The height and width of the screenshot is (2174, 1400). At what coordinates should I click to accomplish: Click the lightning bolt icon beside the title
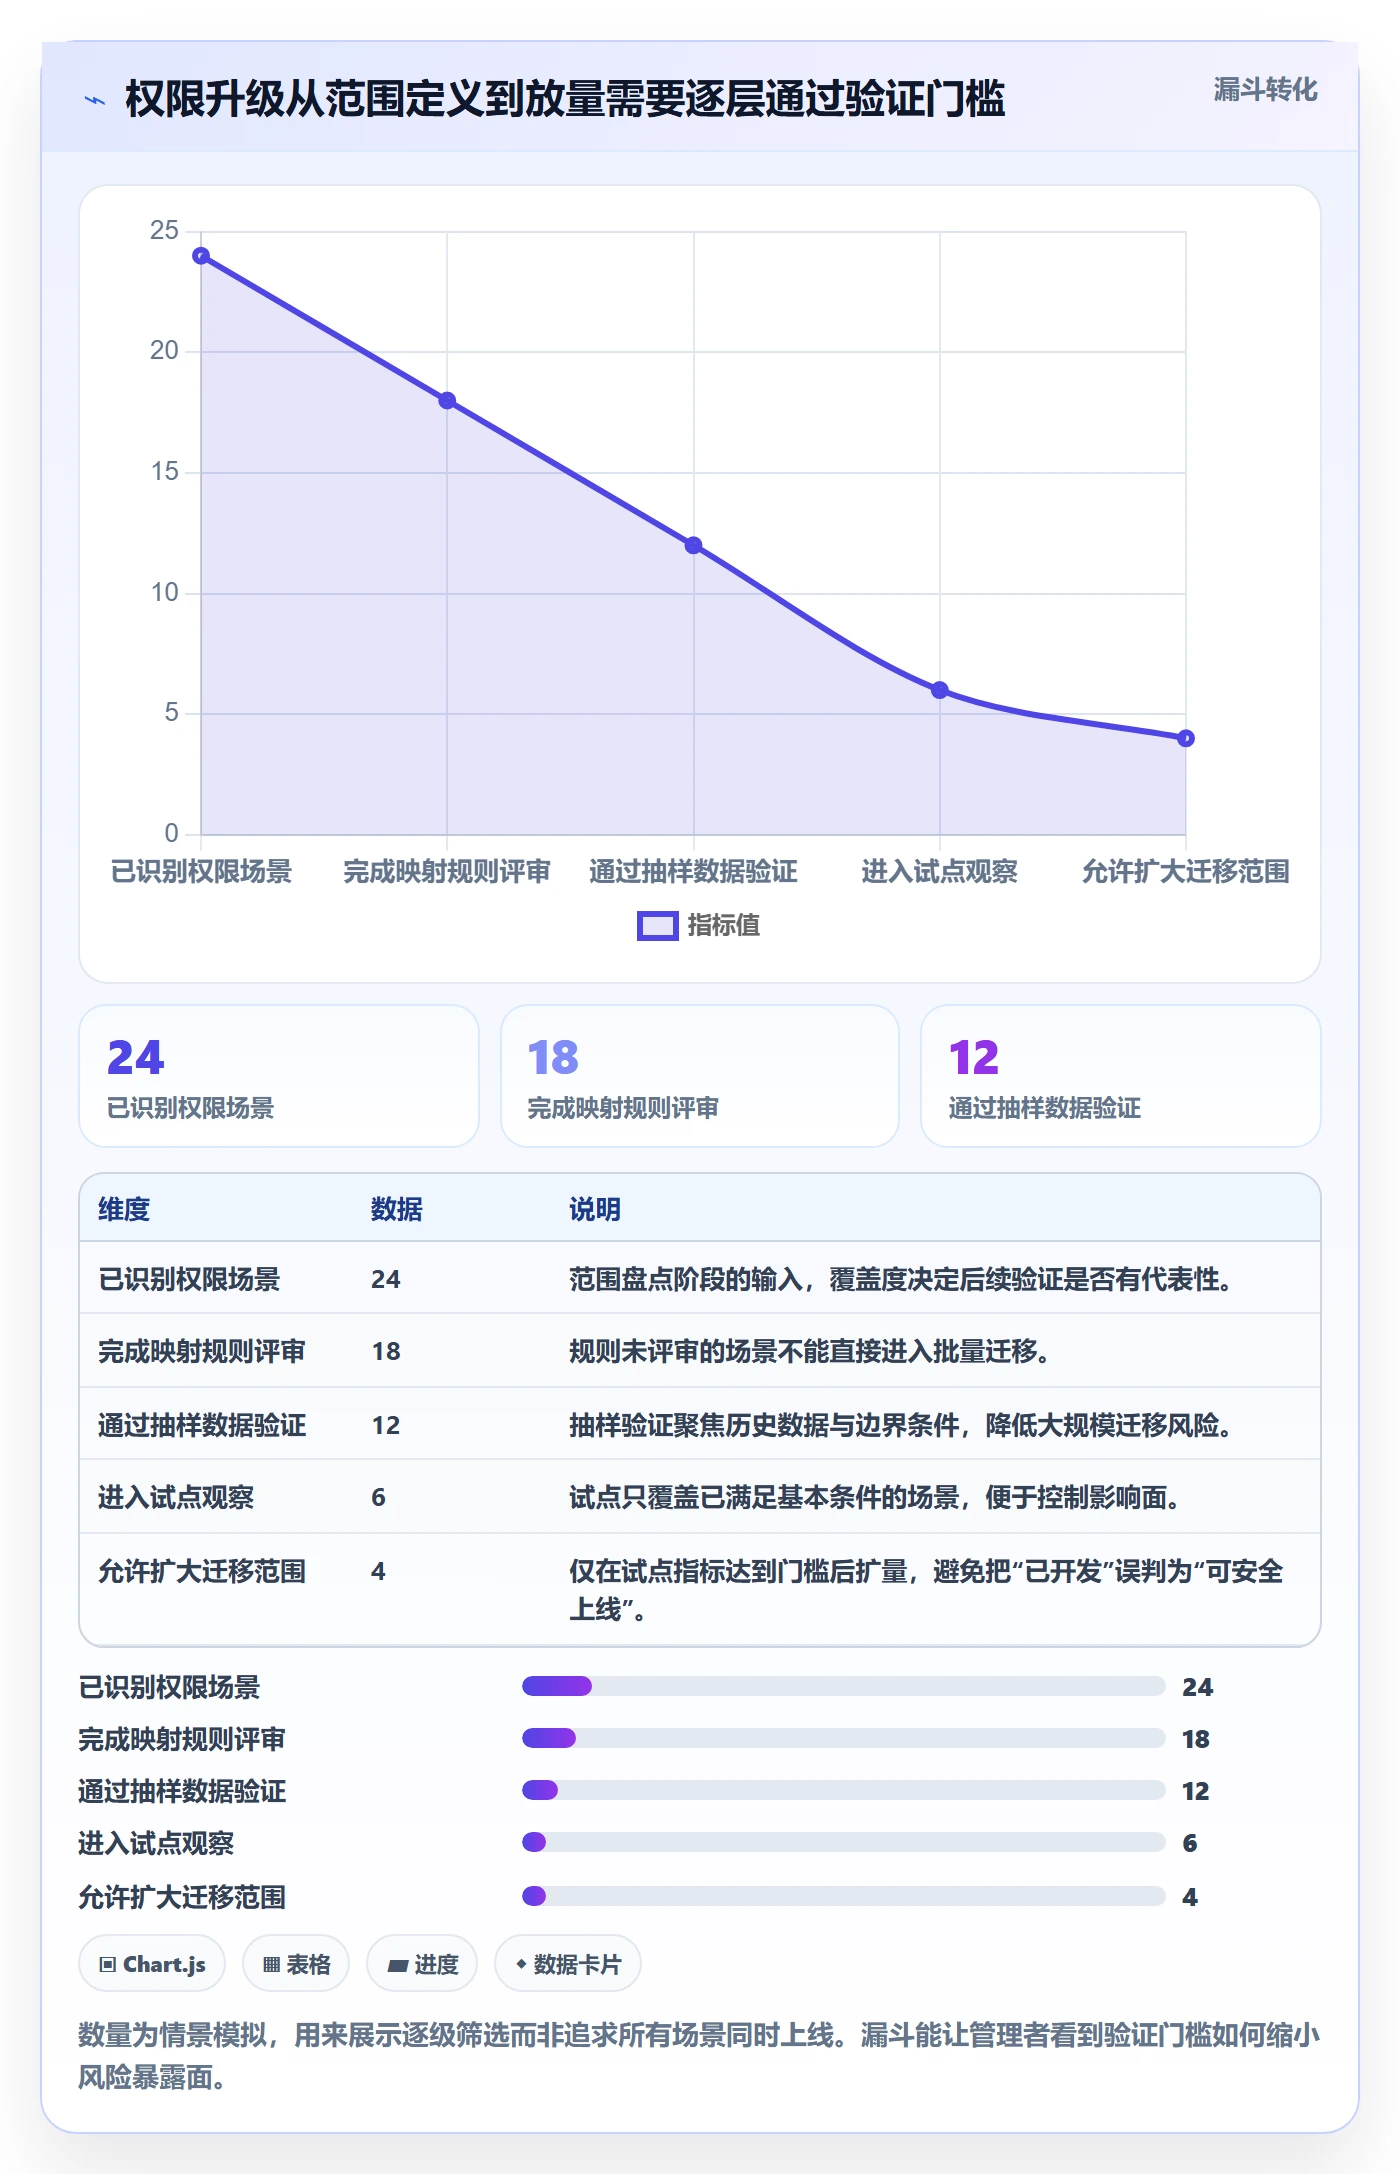pyautogui.click(x=95, y=100)
